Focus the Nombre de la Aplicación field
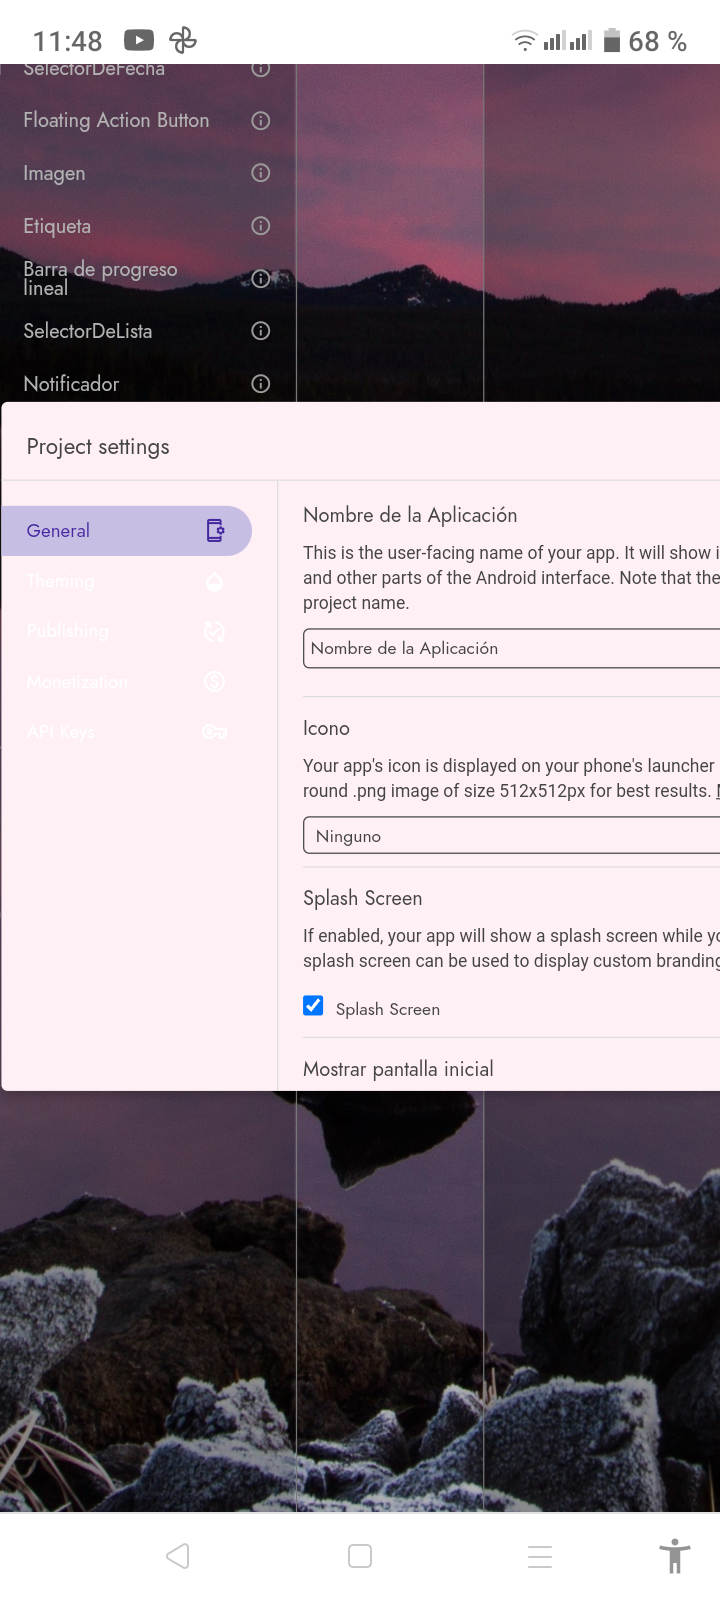 coord(511,648)
